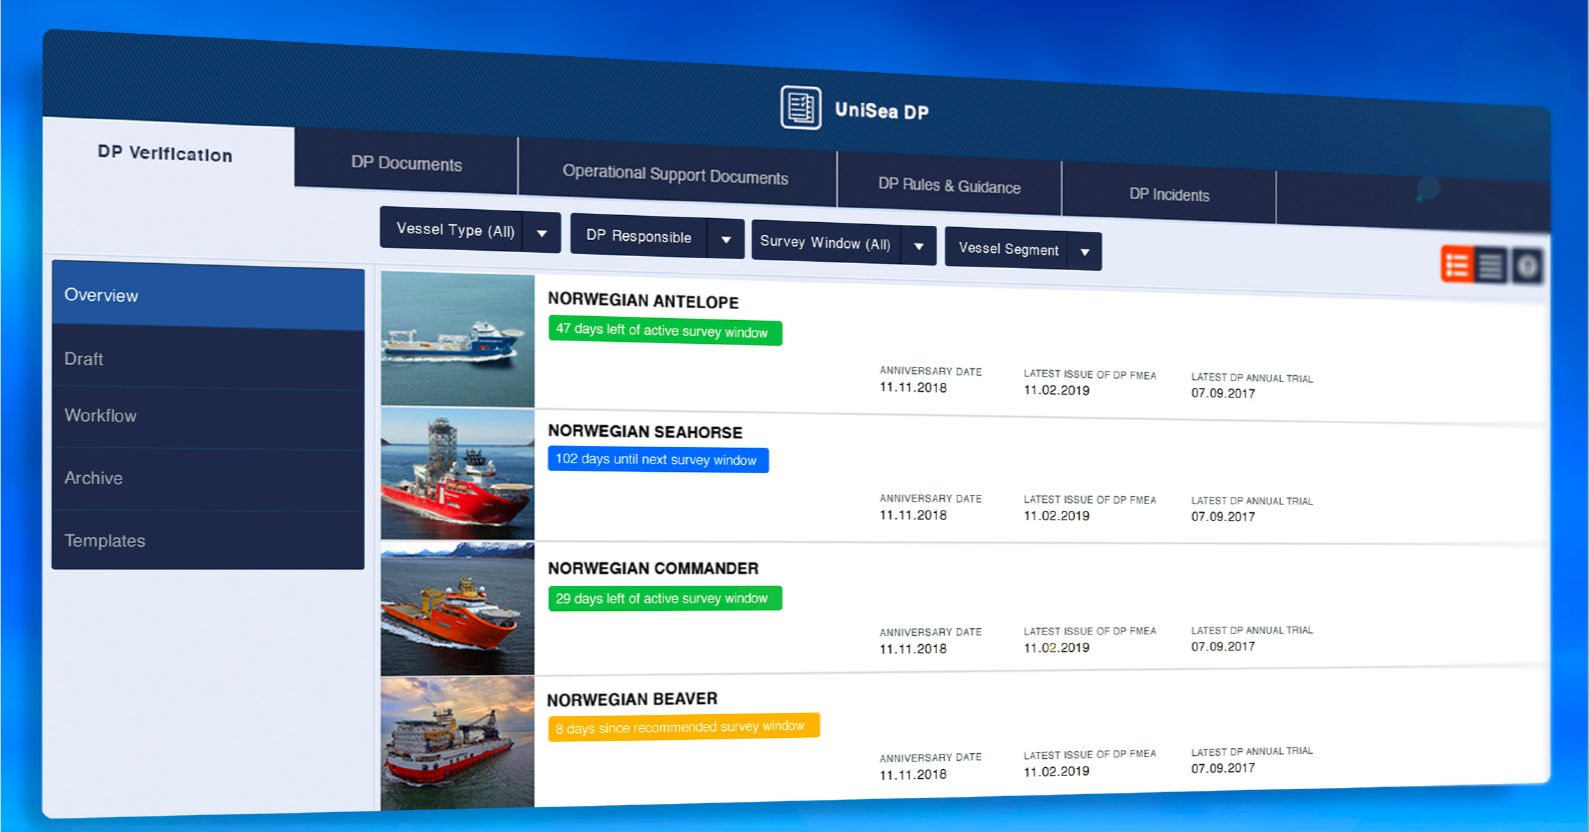1589x832 pixels.
Task: Click the UniSea DP document logo icon
Action: (800, 108)
